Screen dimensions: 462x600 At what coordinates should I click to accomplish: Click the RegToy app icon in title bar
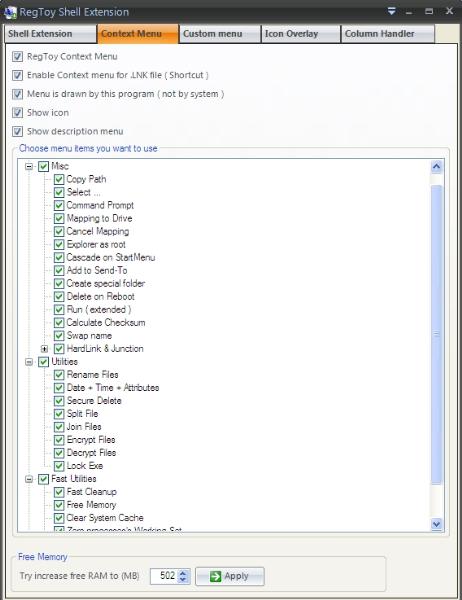[x=10, y=12]
